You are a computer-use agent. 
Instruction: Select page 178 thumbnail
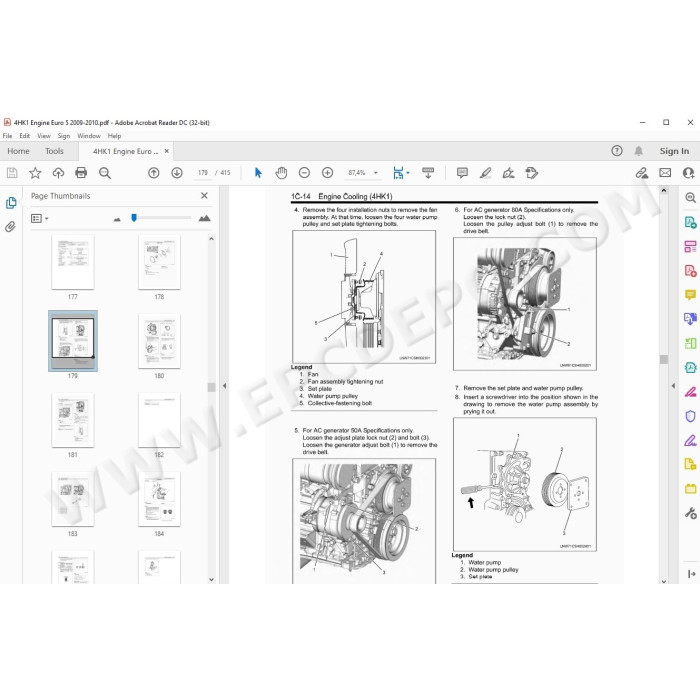159,262
